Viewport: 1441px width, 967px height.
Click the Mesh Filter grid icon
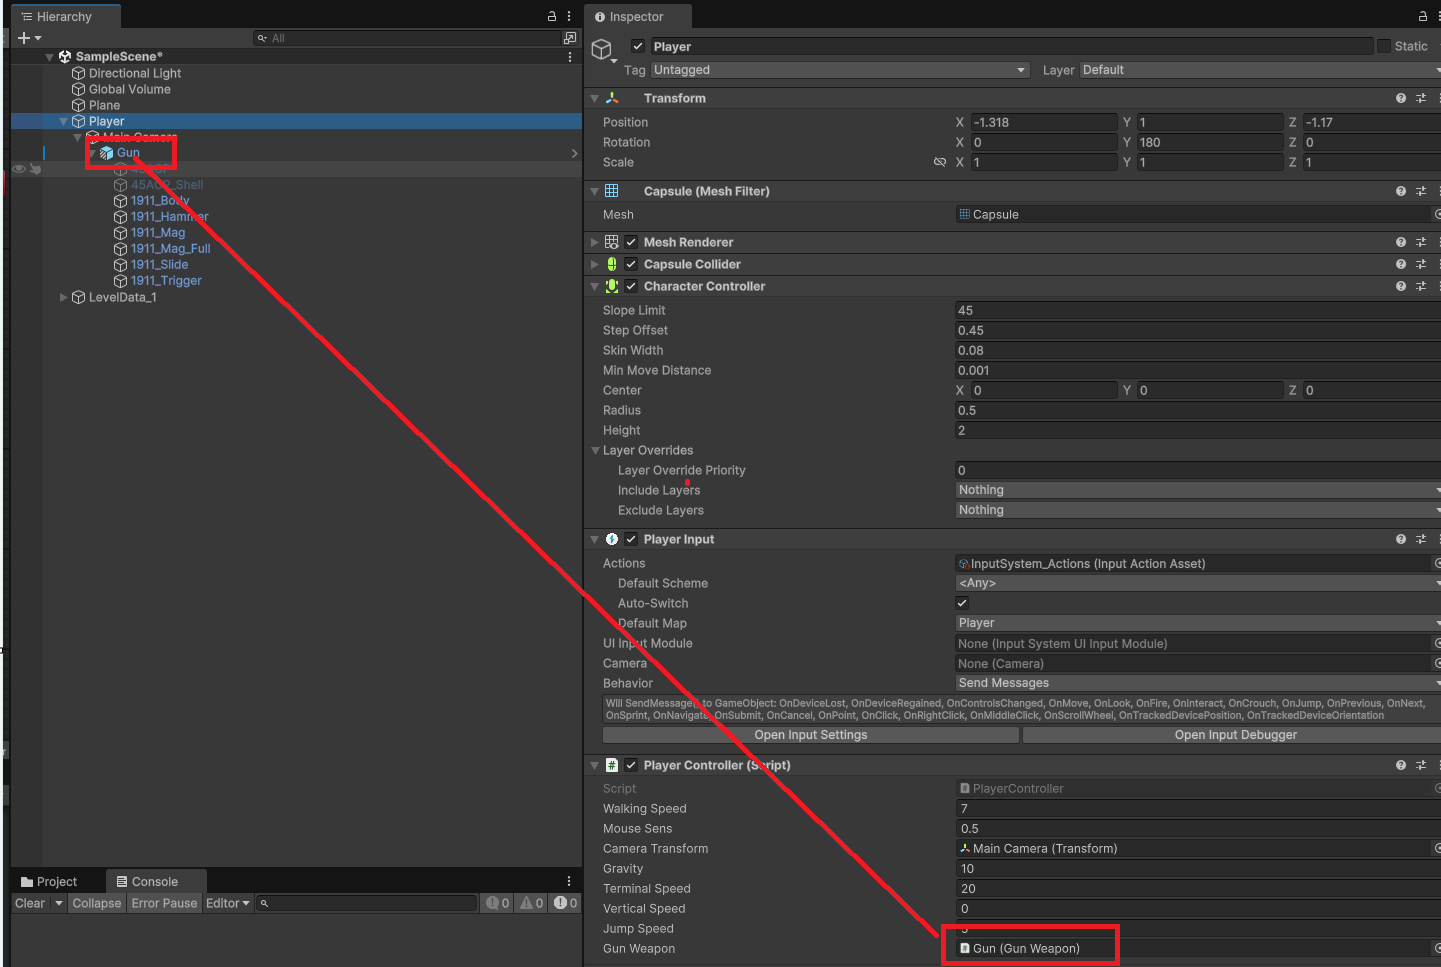(612, 191)
